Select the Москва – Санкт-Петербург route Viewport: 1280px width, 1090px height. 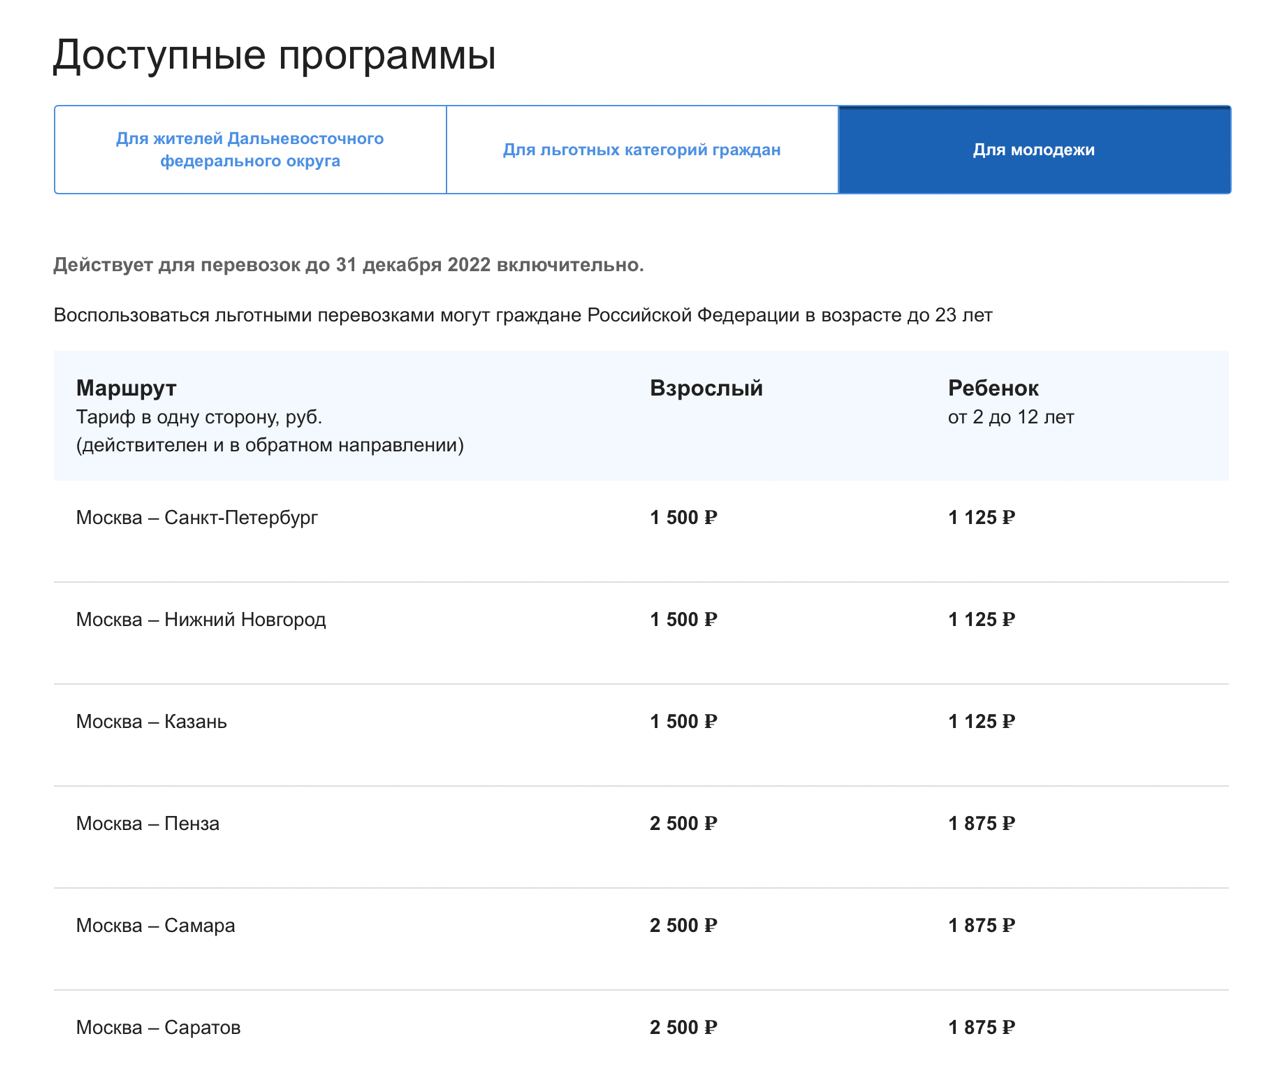coord(197,518)
